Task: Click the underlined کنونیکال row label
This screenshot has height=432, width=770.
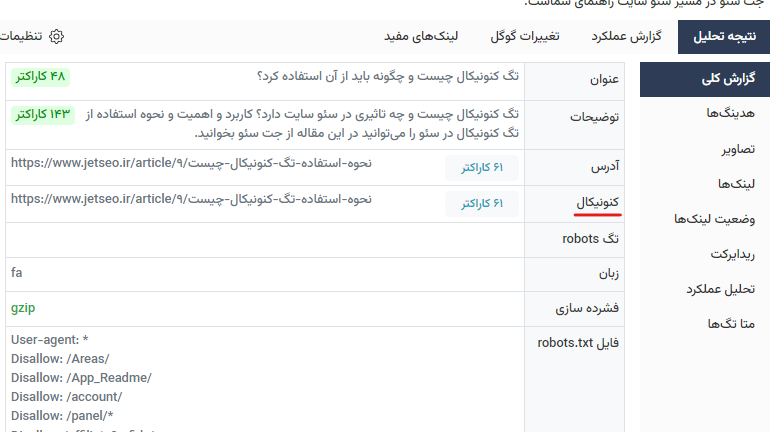Action: [598, 203]
